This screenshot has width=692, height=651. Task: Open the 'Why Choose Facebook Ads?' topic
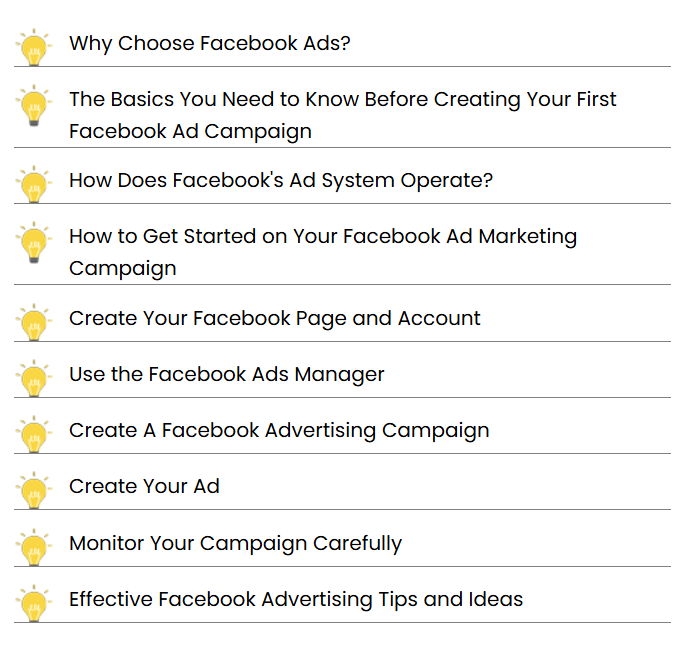tap(210, 44)
